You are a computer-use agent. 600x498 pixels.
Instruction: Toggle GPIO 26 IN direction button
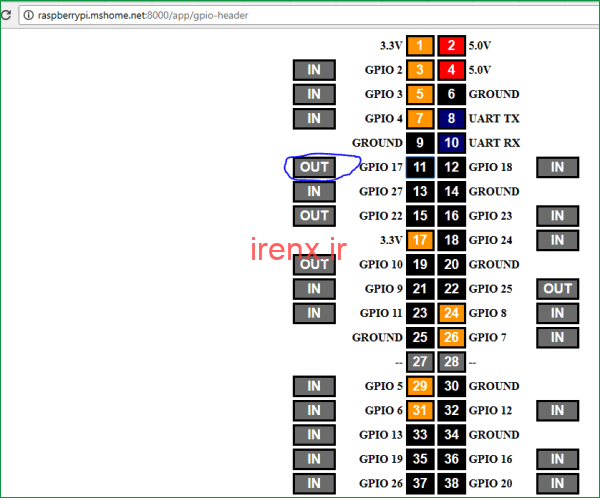[314, 483]
